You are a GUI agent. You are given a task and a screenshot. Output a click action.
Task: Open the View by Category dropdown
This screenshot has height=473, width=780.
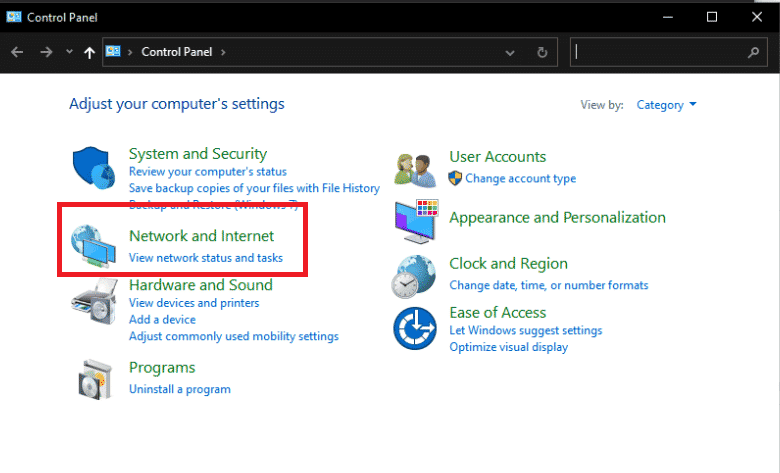[666, 105]
